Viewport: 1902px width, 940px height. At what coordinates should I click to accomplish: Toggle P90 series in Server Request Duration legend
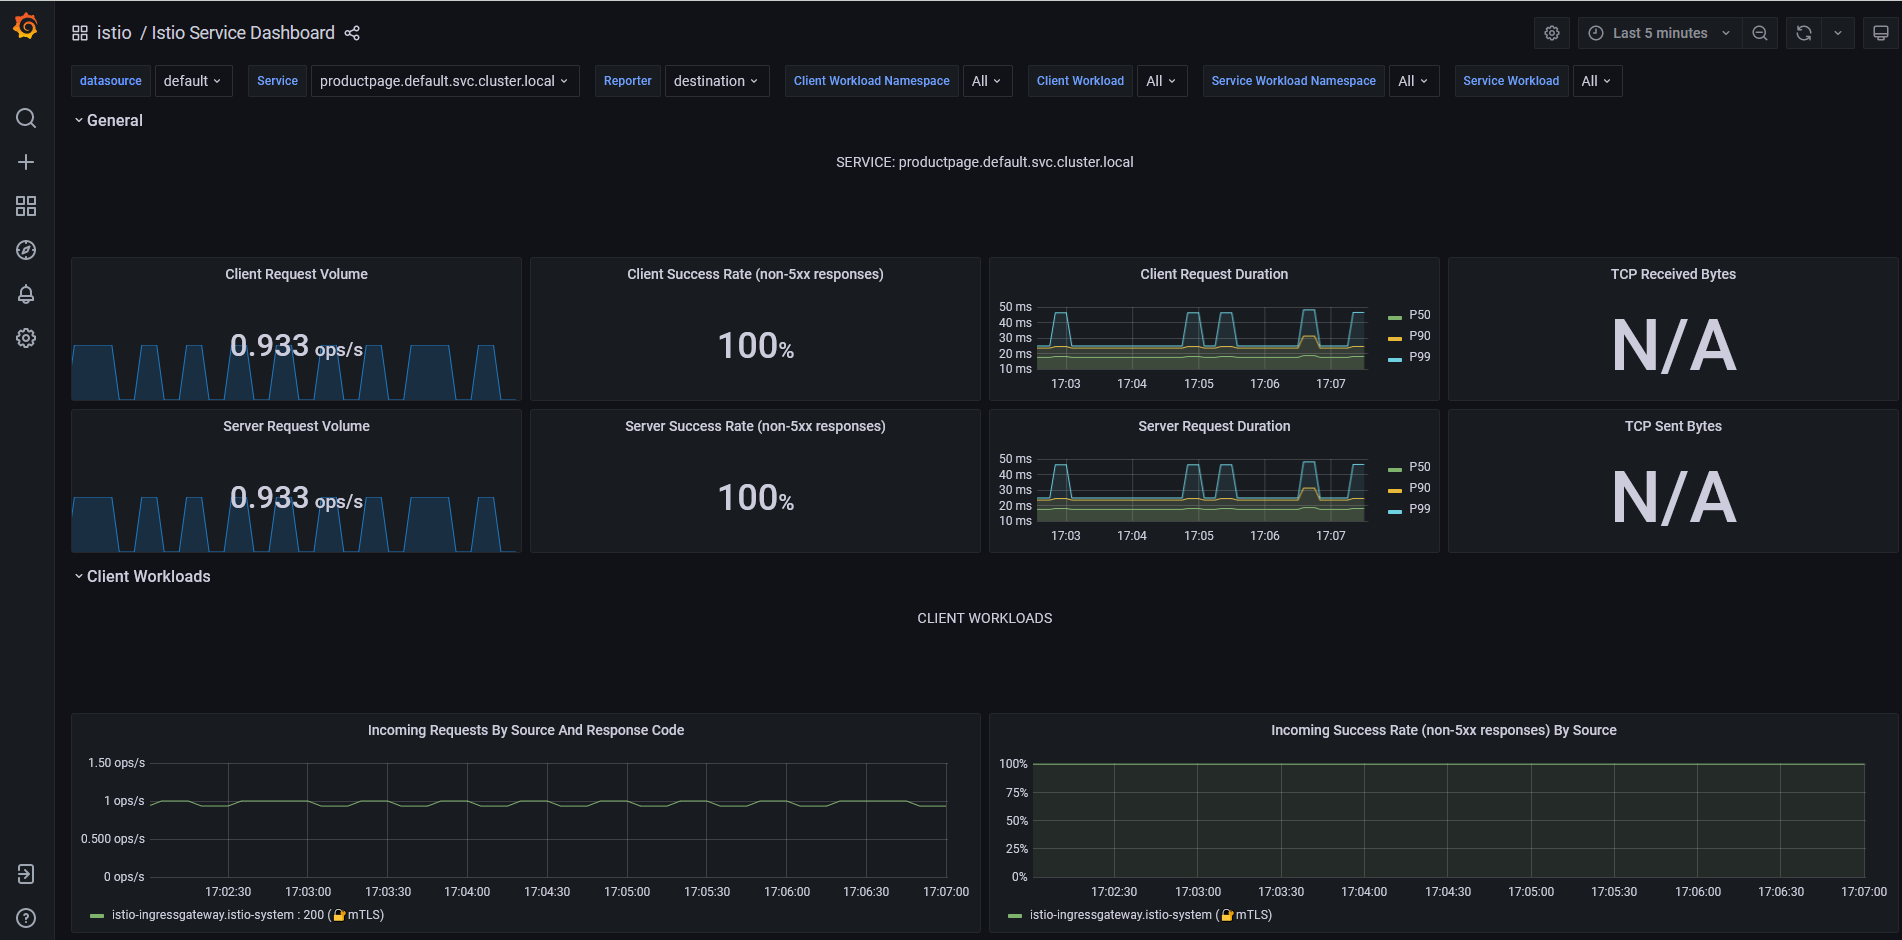pos(1419,488)
